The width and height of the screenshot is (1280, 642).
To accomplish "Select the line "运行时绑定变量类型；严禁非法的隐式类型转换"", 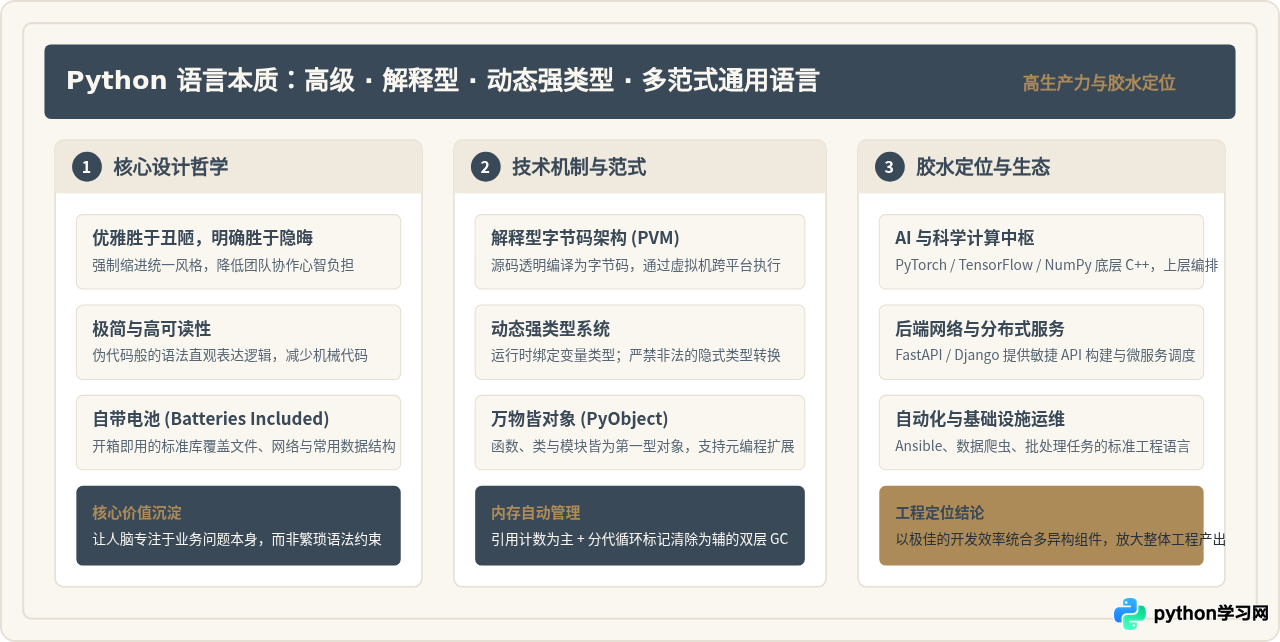I will click(x=636, y=355).
